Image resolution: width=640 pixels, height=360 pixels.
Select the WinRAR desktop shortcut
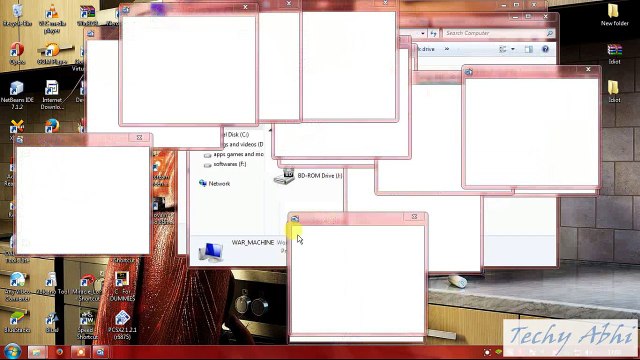tap(87, 16)
